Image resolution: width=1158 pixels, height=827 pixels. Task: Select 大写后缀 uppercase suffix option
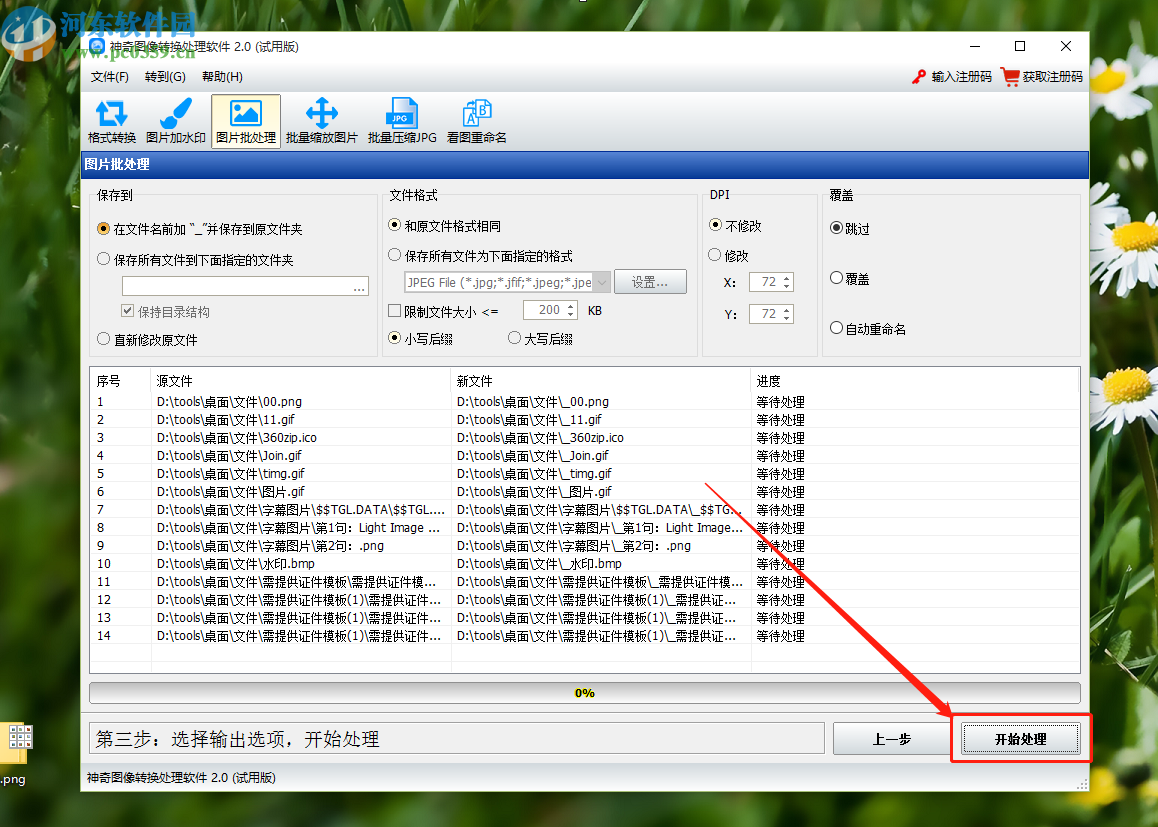[541, 339]
